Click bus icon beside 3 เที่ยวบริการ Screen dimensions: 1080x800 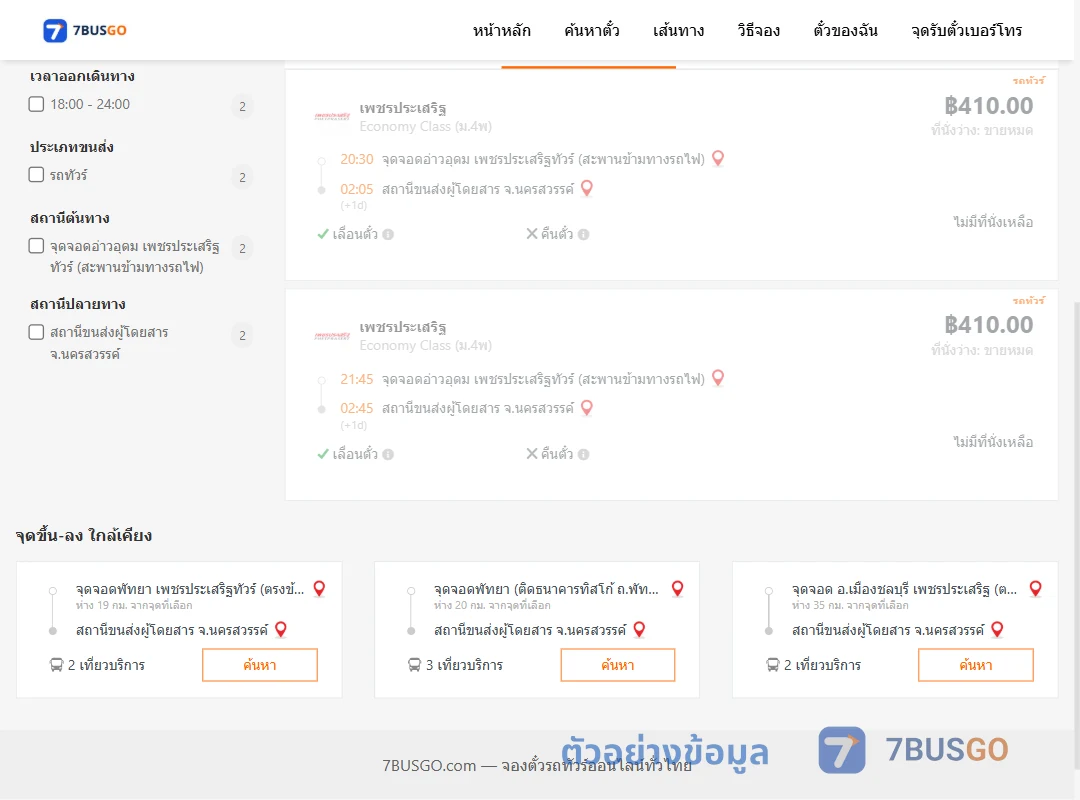click(x=414, y=665)
